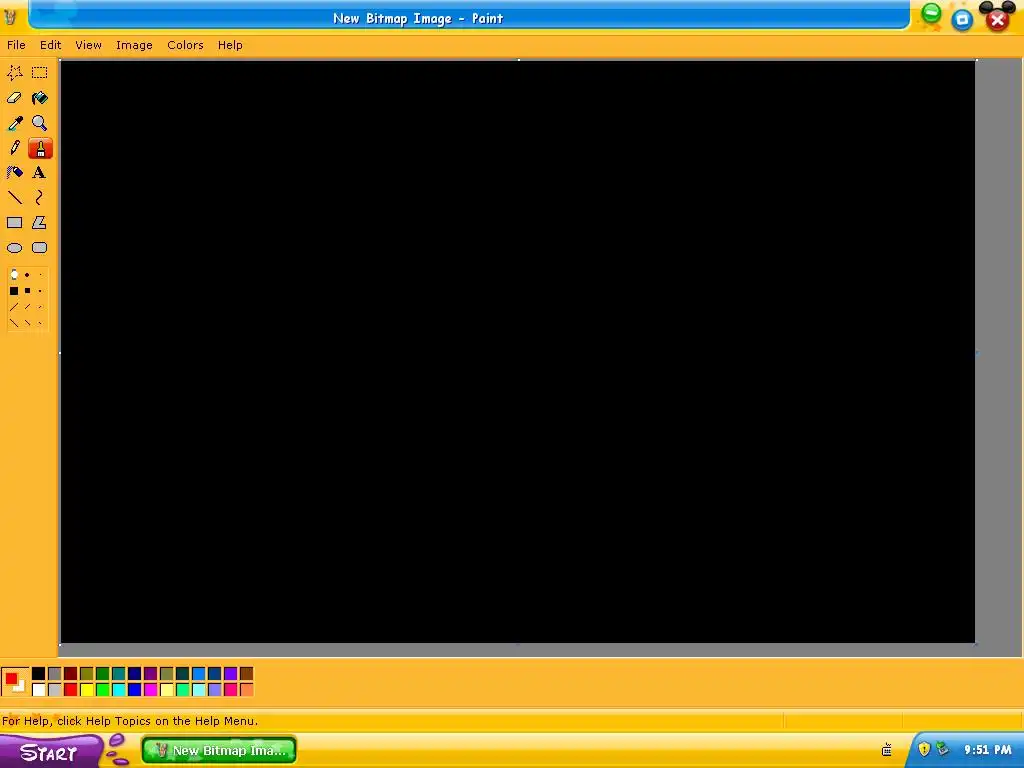Screen dimensions: 1024x768
Task: Select the straight Line tool
Action: pyautogui.click(x=14, y=197)
